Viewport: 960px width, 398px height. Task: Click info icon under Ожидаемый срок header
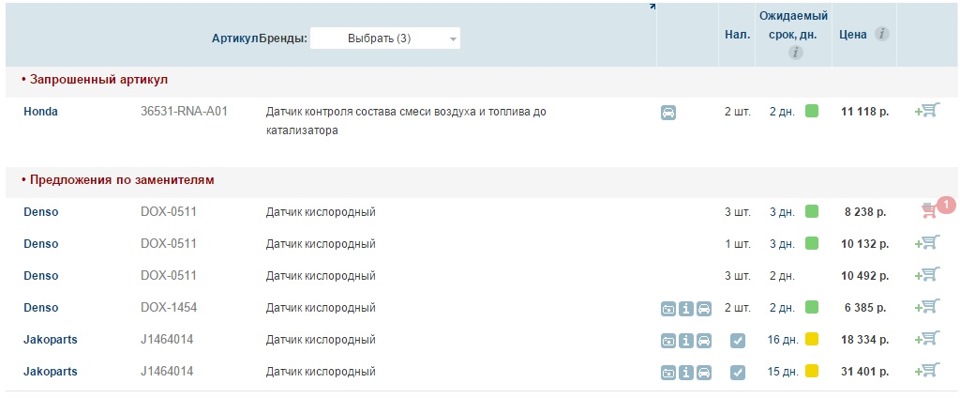pos(795,53)
